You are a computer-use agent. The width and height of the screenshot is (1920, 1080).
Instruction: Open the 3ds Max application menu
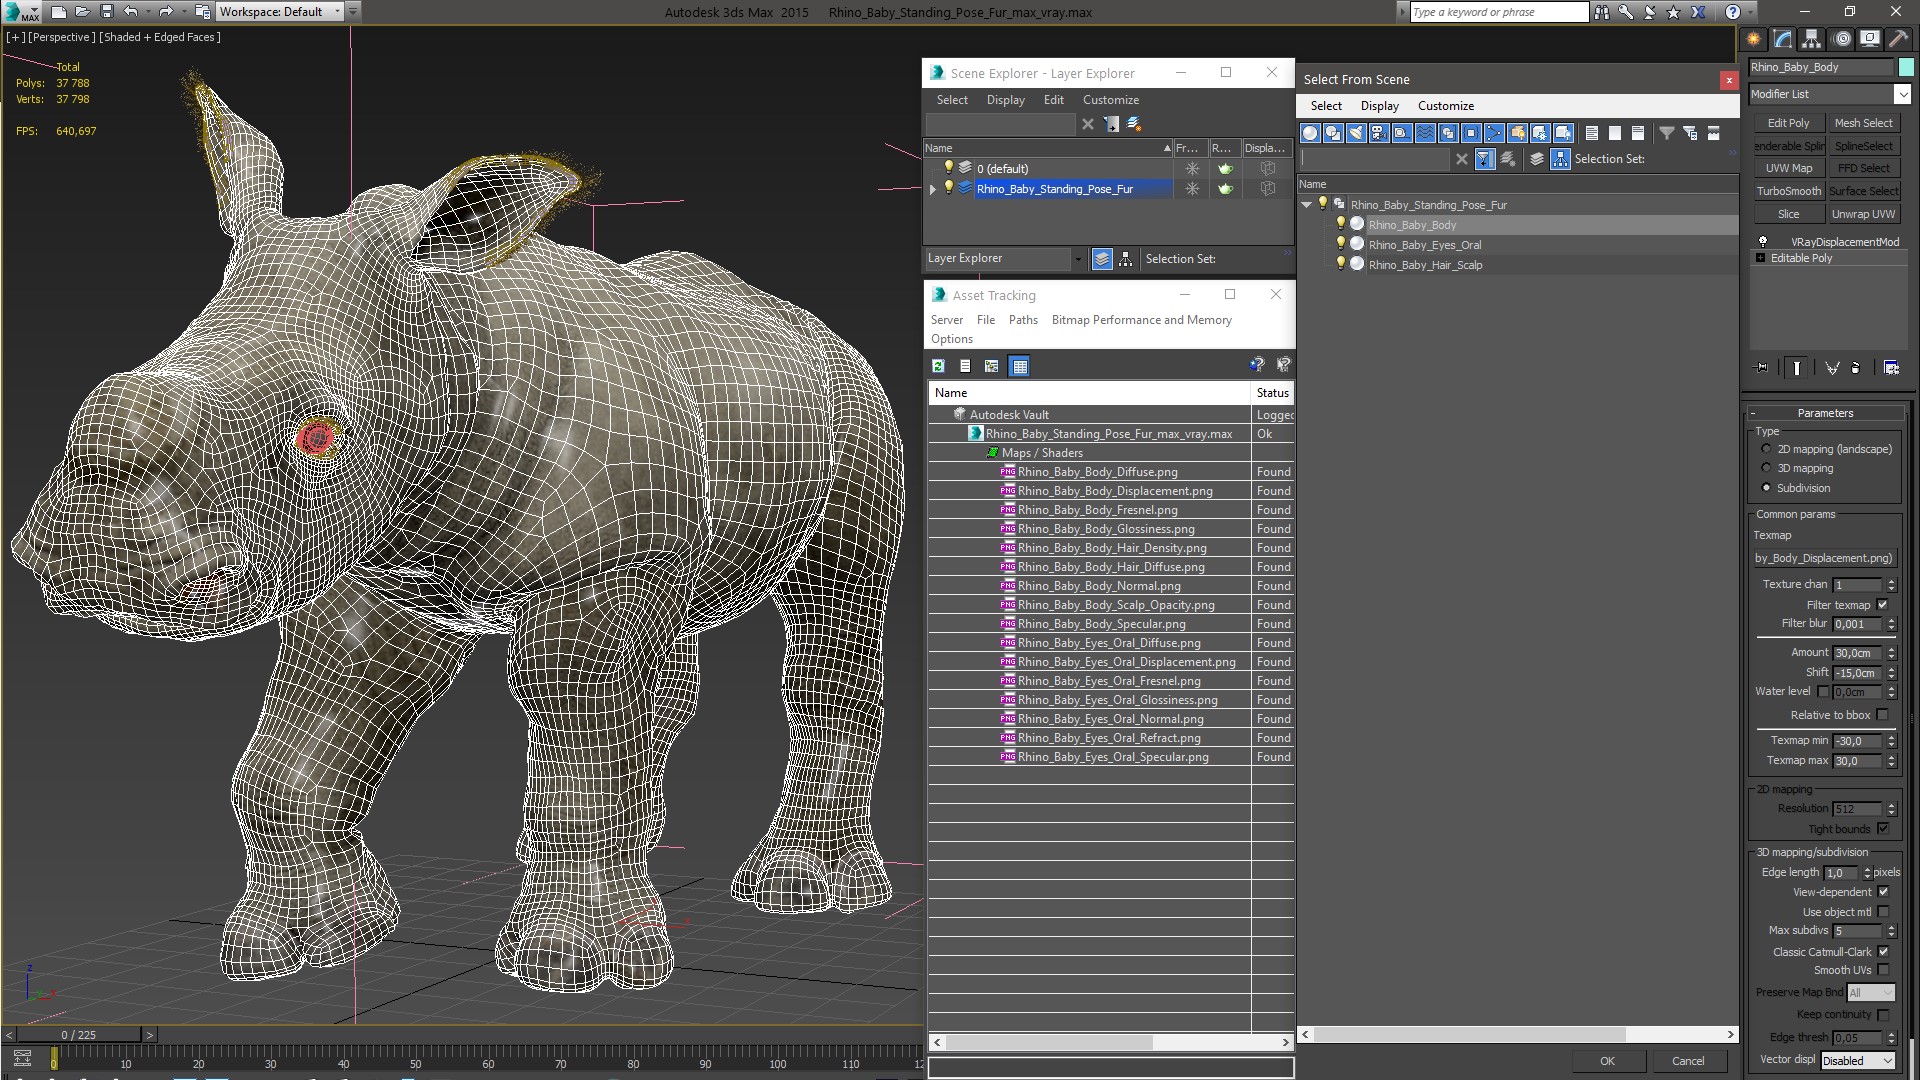tap(20, 12)
